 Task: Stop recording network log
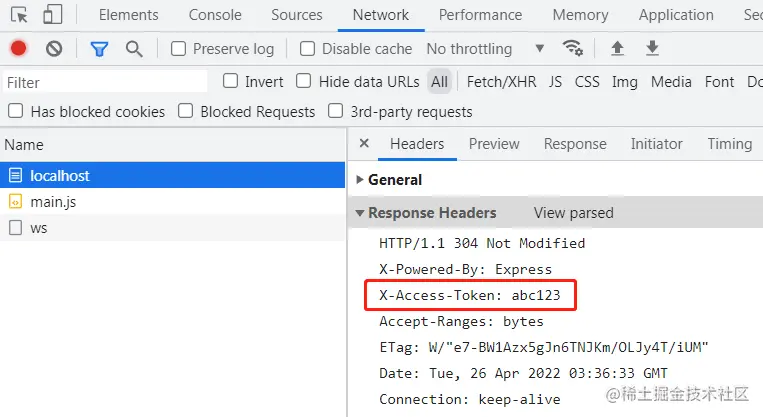point(19,48)
